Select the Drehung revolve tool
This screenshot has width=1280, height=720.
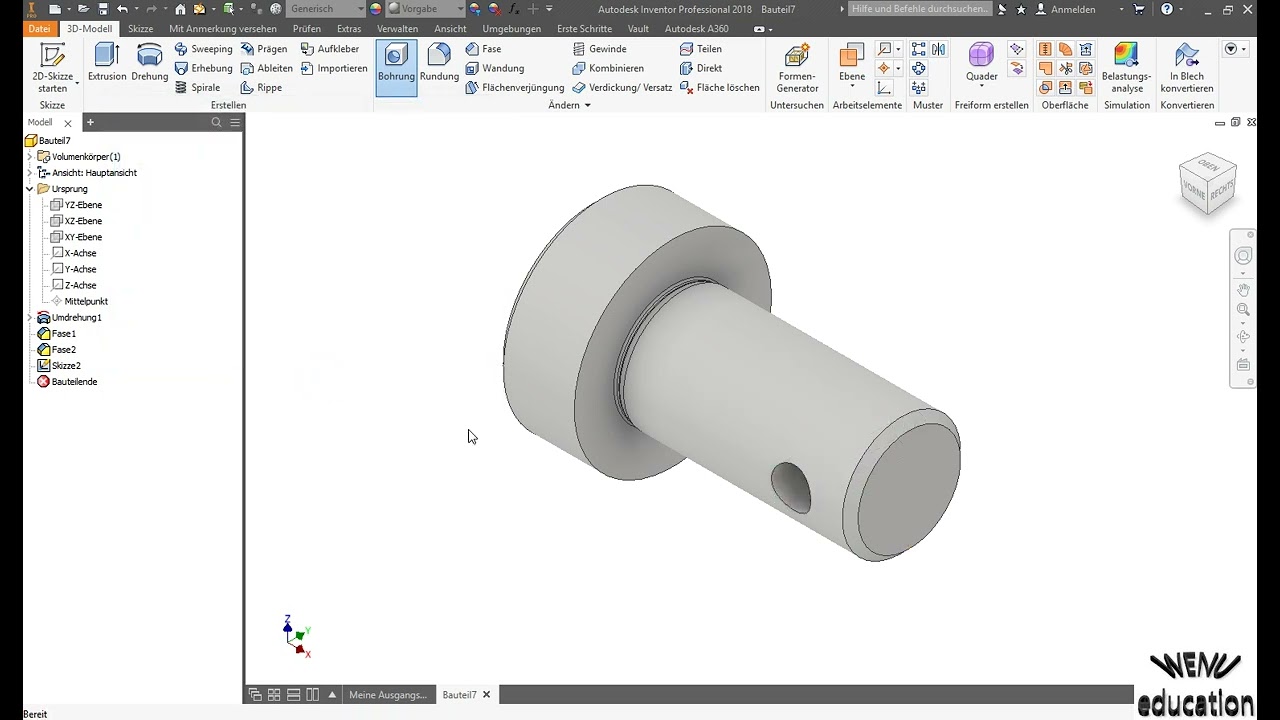149,64
